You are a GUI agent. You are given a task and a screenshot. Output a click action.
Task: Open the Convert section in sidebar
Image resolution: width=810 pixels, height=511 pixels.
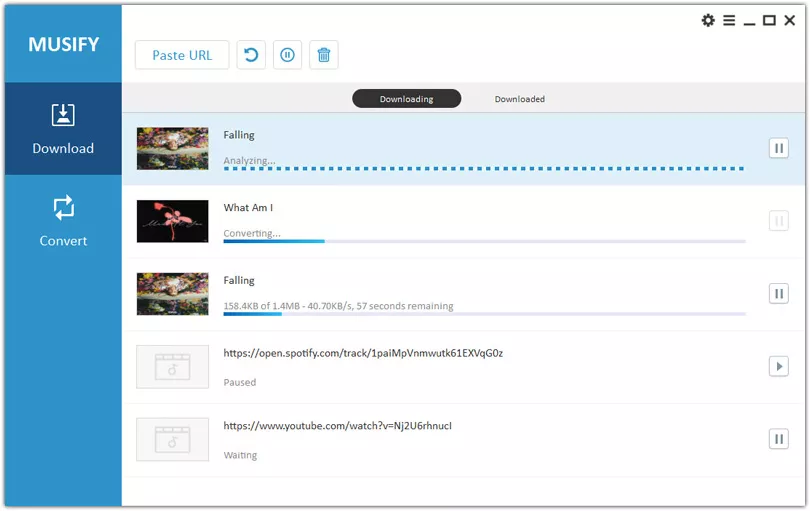pos(63,221)
